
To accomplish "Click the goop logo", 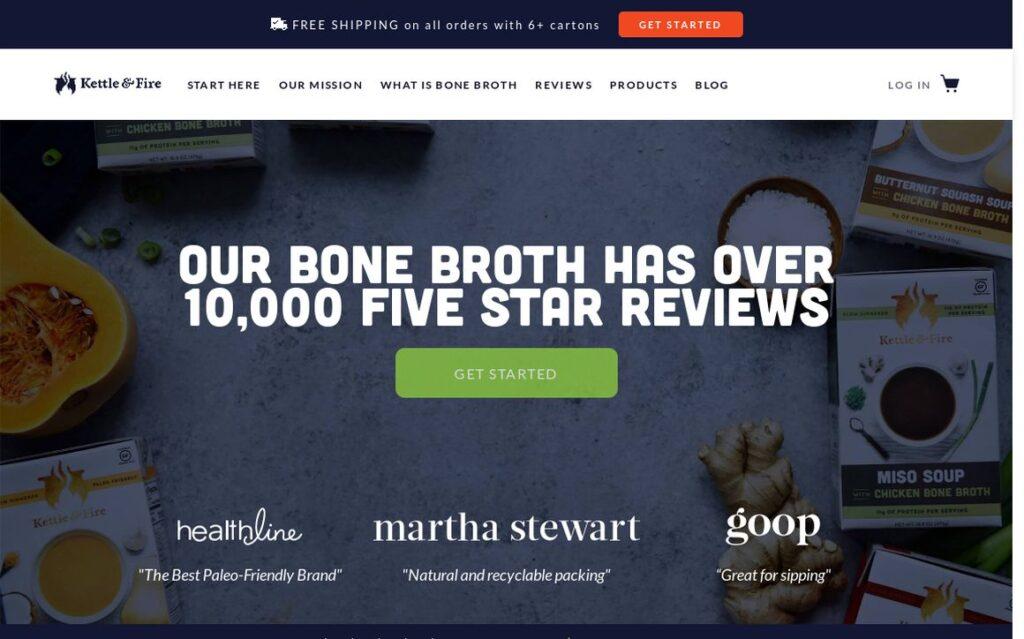I will (x=773, y=525).
